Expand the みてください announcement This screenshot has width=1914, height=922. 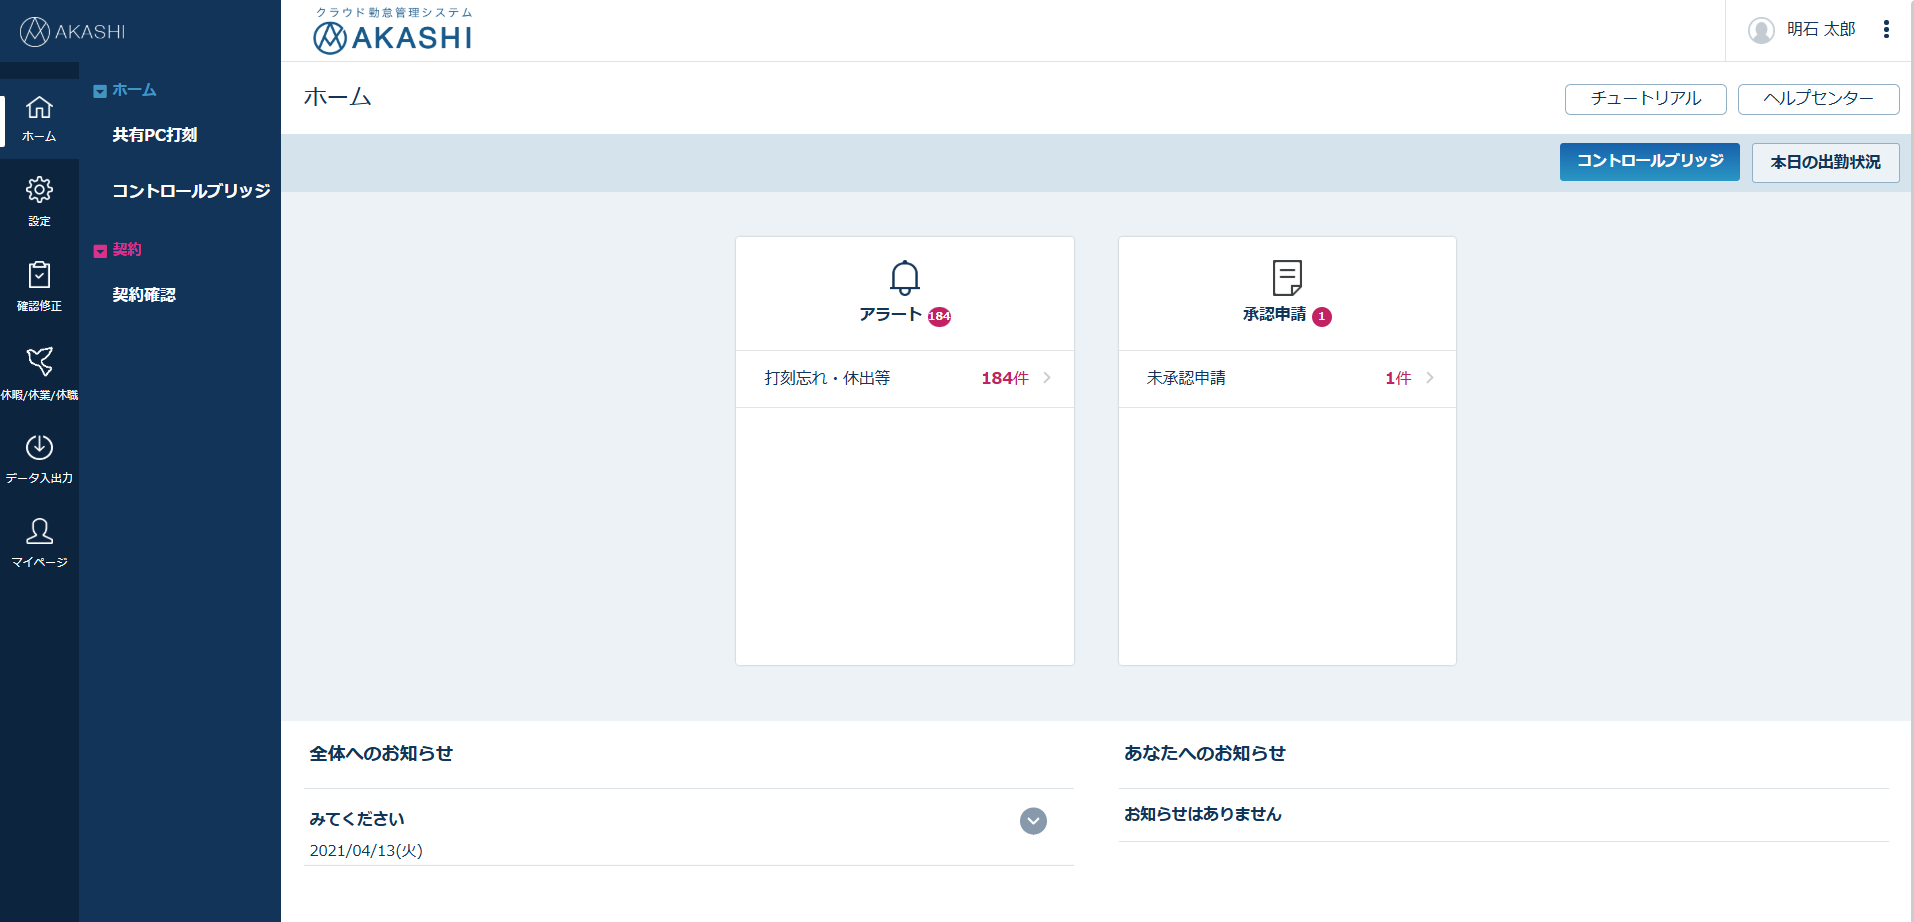tap(1033, 821)
